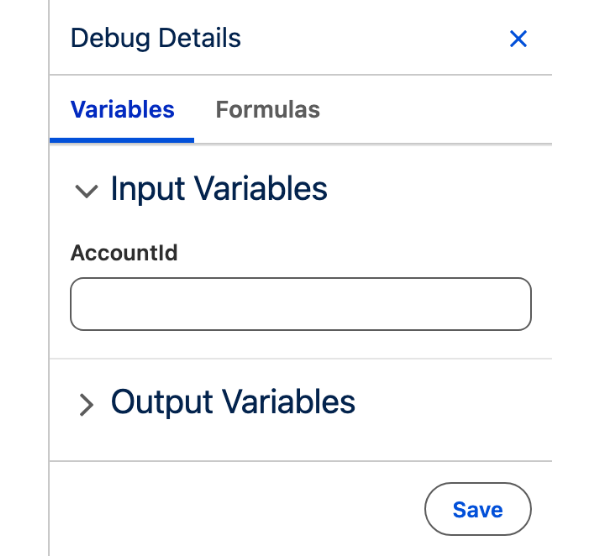Expand the Output Variables section chevron

click(x=86, y=404)
